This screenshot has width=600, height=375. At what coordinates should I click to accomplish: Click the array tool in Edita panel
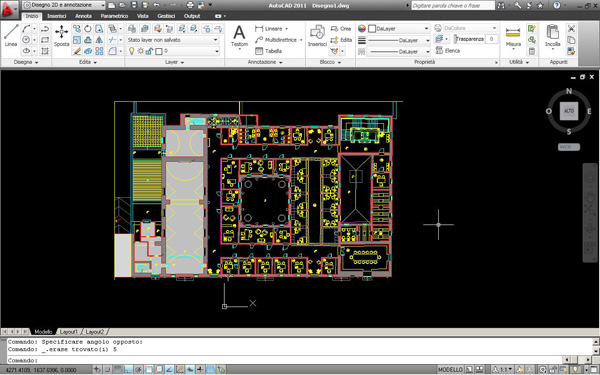99,51
